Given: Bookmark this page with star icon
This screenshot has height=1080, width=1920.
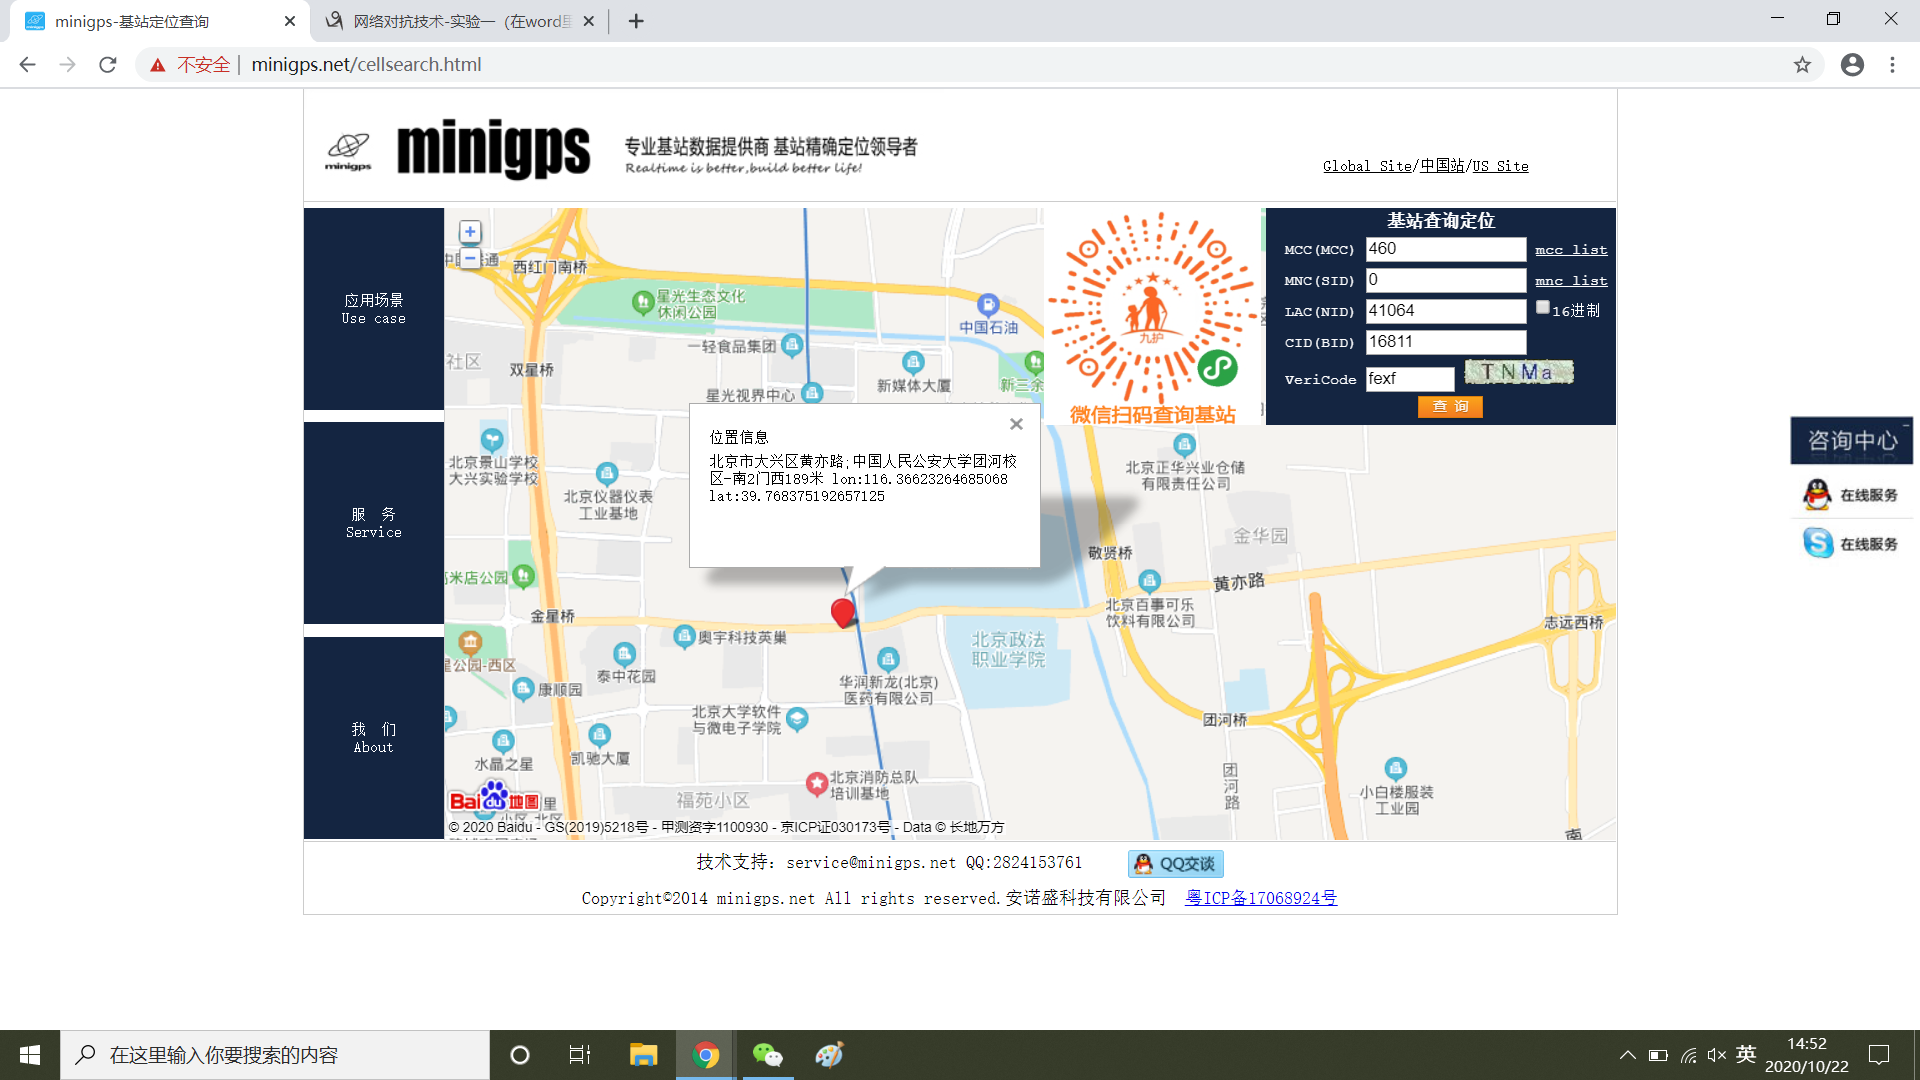Looking at the screenshot, I should point(1802,65).
